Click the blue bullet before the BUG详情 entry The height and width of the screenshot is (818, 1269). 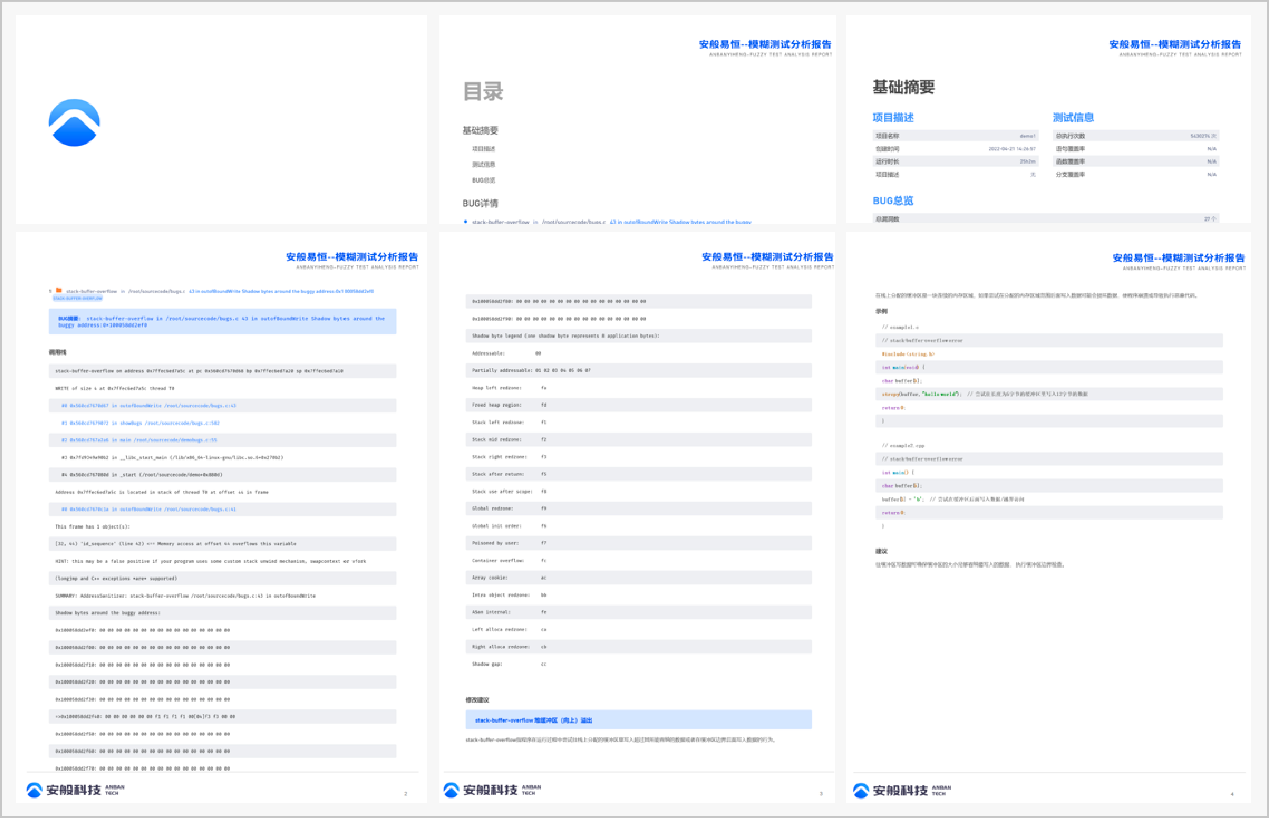(465, 222)
